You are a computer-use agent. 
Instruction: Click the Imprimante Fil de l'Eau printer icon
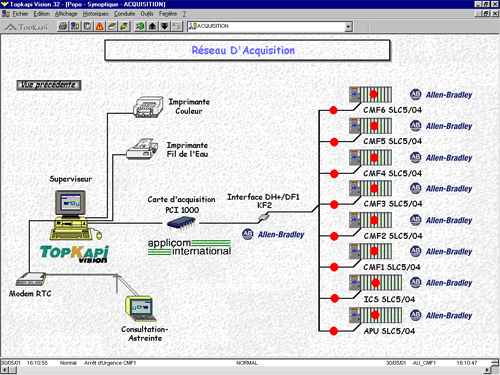(142, 149)
